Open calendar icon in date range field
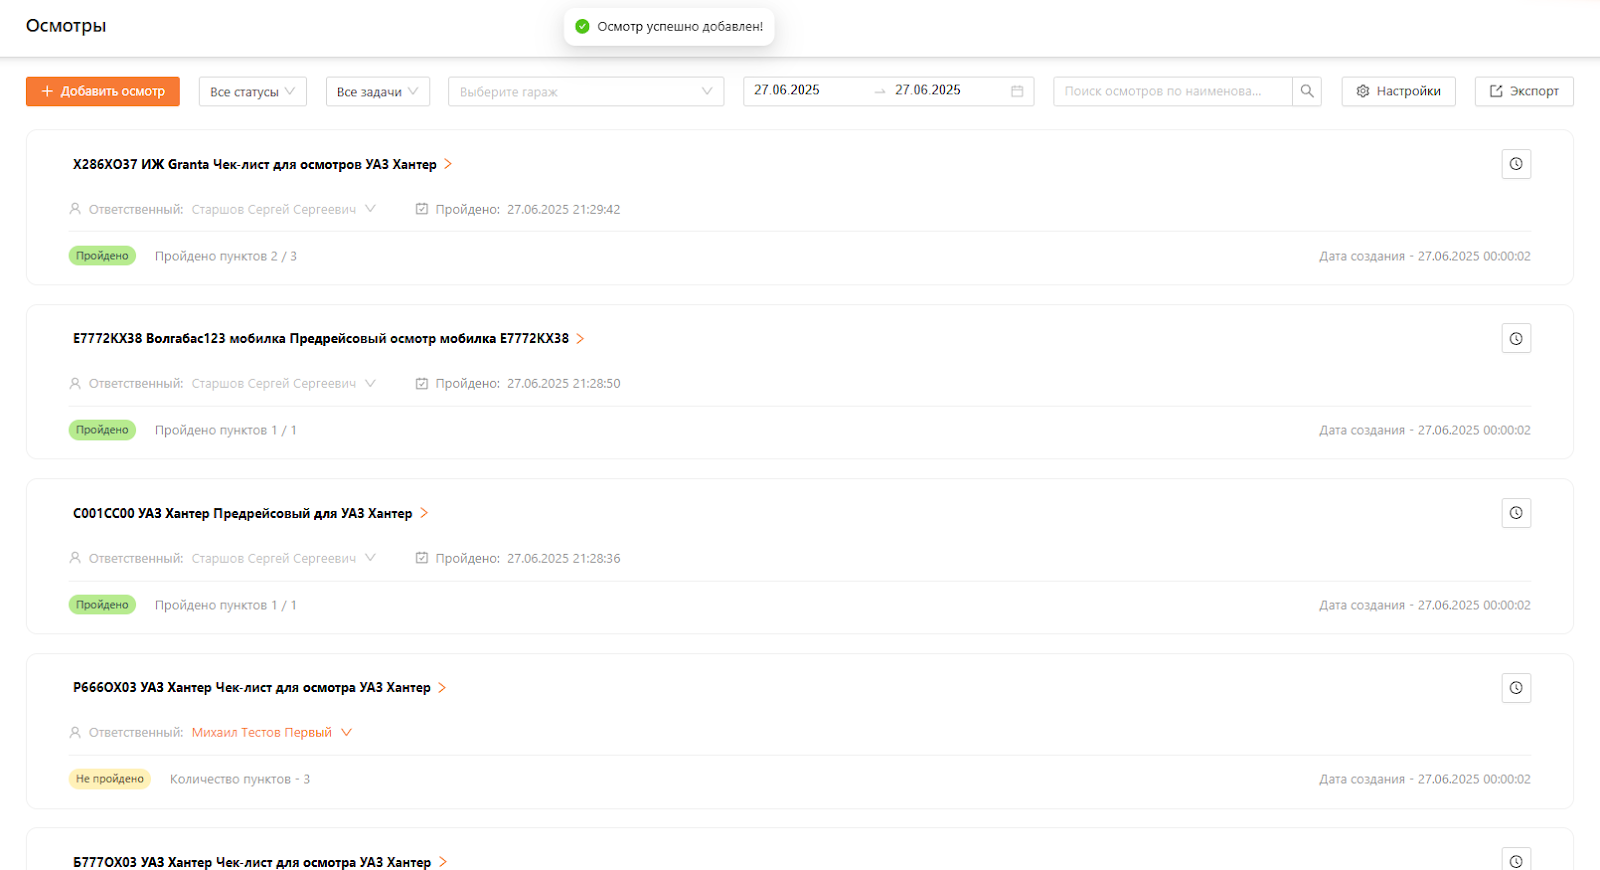This screenshot has width=1600, height=870. [1017, 91]
